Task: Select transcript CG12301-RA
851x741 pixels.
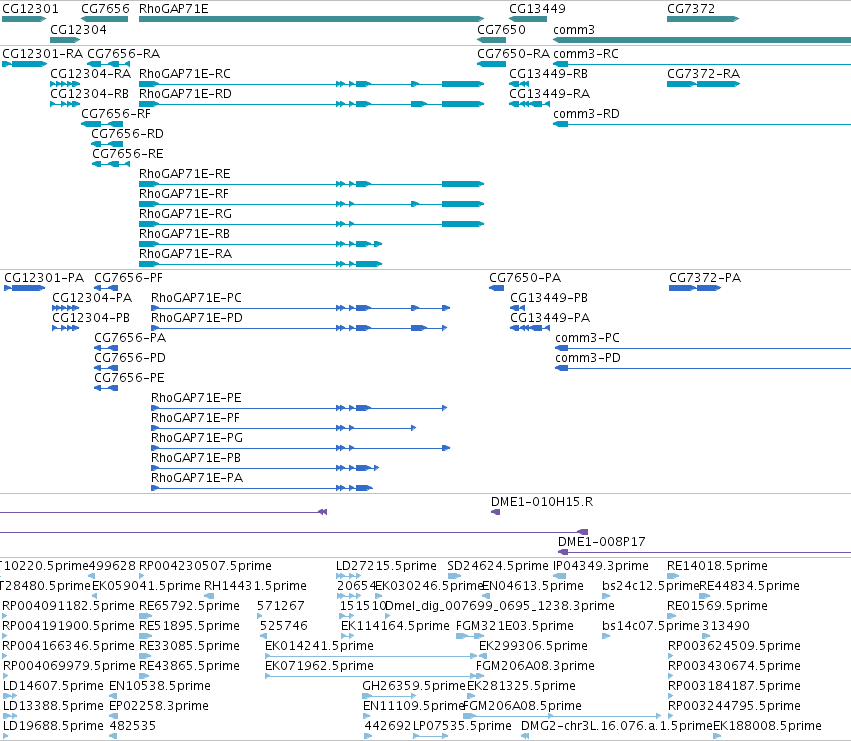Action: pyautogui.click(x=24, y=64)
